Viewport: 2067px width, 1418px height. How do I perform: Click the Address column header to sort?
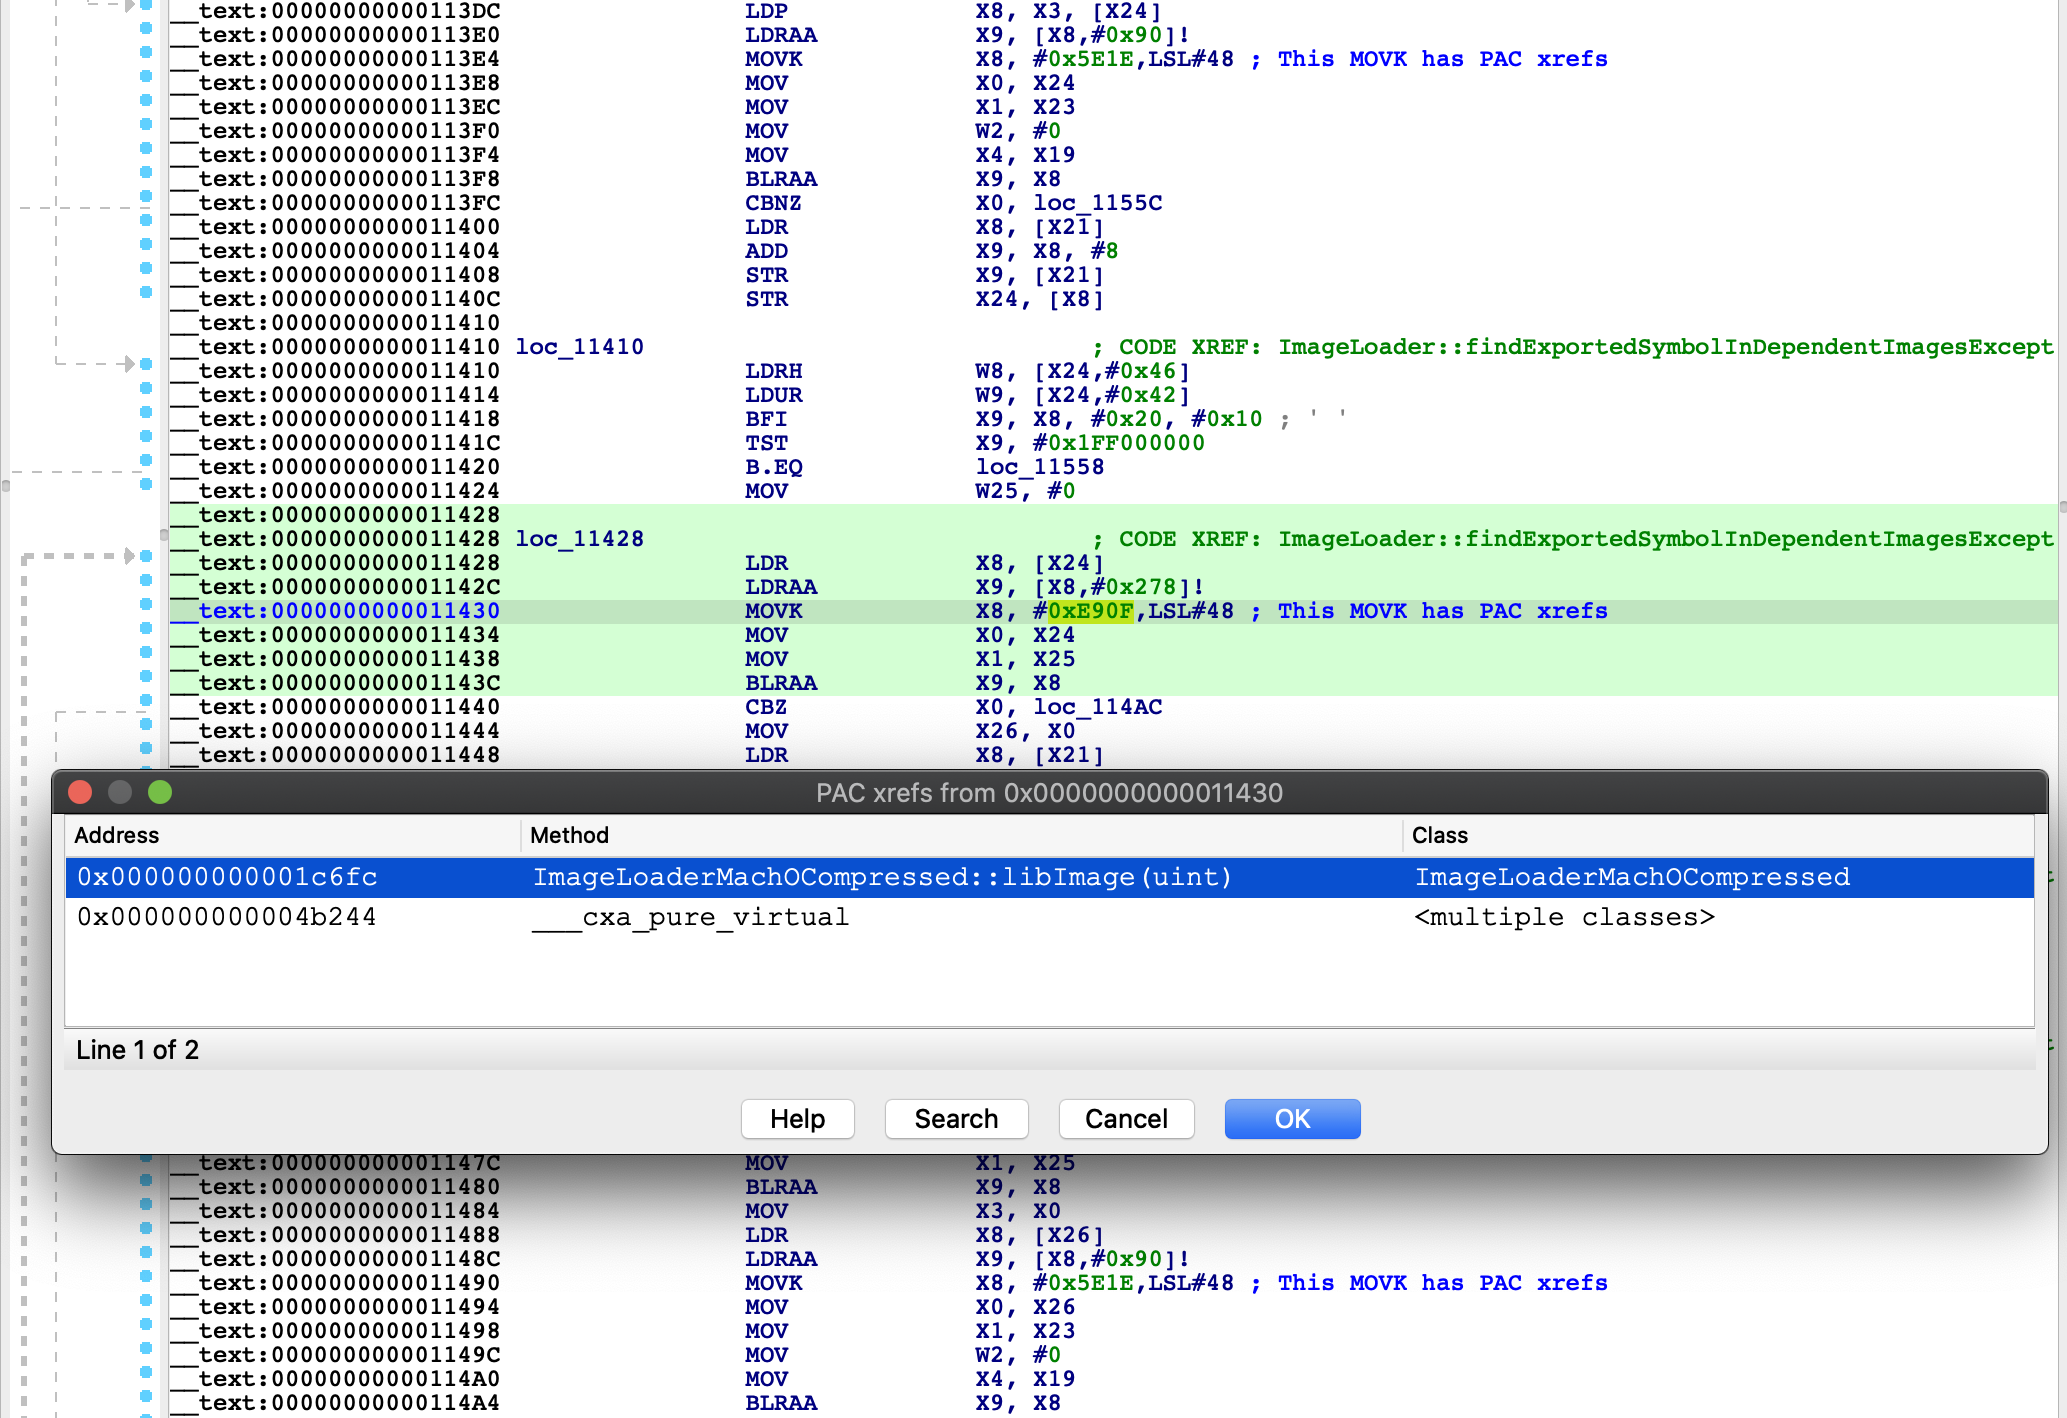pos(118,834)
